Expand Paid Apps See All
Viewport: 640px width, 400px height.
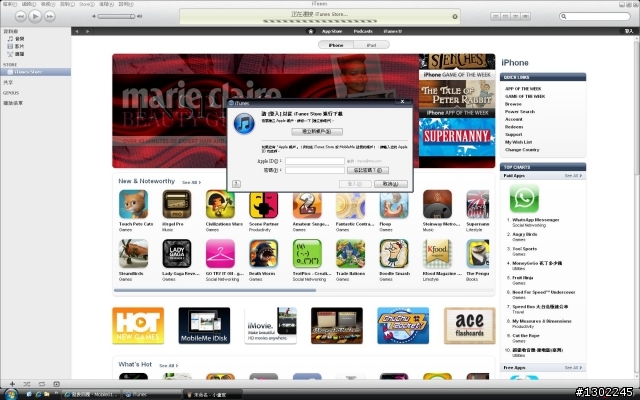pos(573,176)
